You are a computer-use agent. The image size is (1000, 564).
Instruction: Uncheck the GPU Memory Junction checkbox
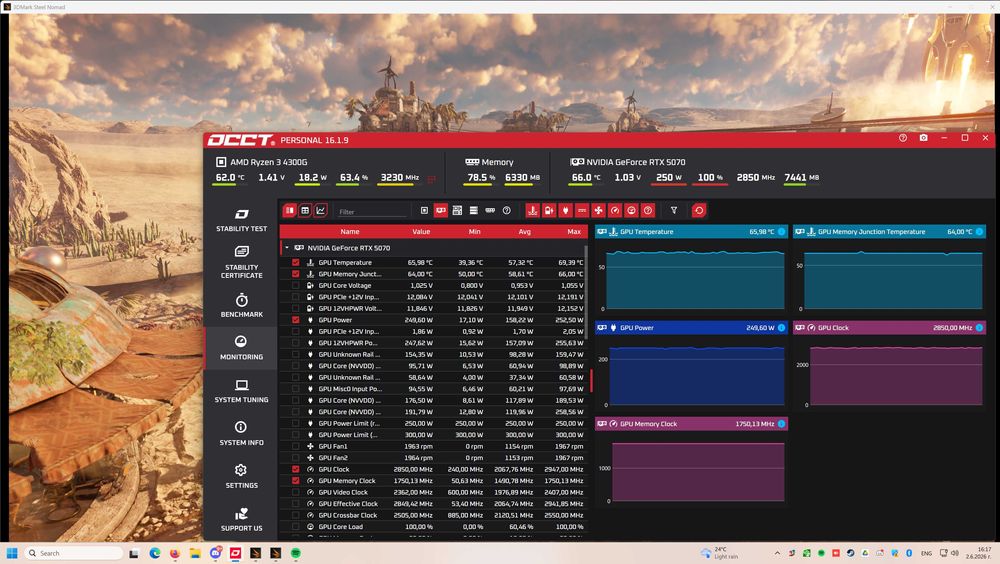tap(295, 274)
